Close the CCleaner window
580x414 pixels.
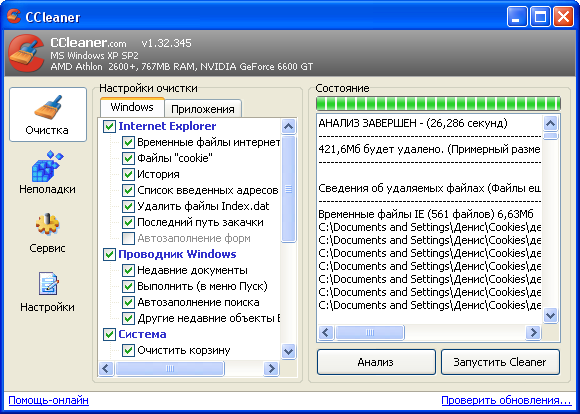pyautogui.click(x=563, y=17)
